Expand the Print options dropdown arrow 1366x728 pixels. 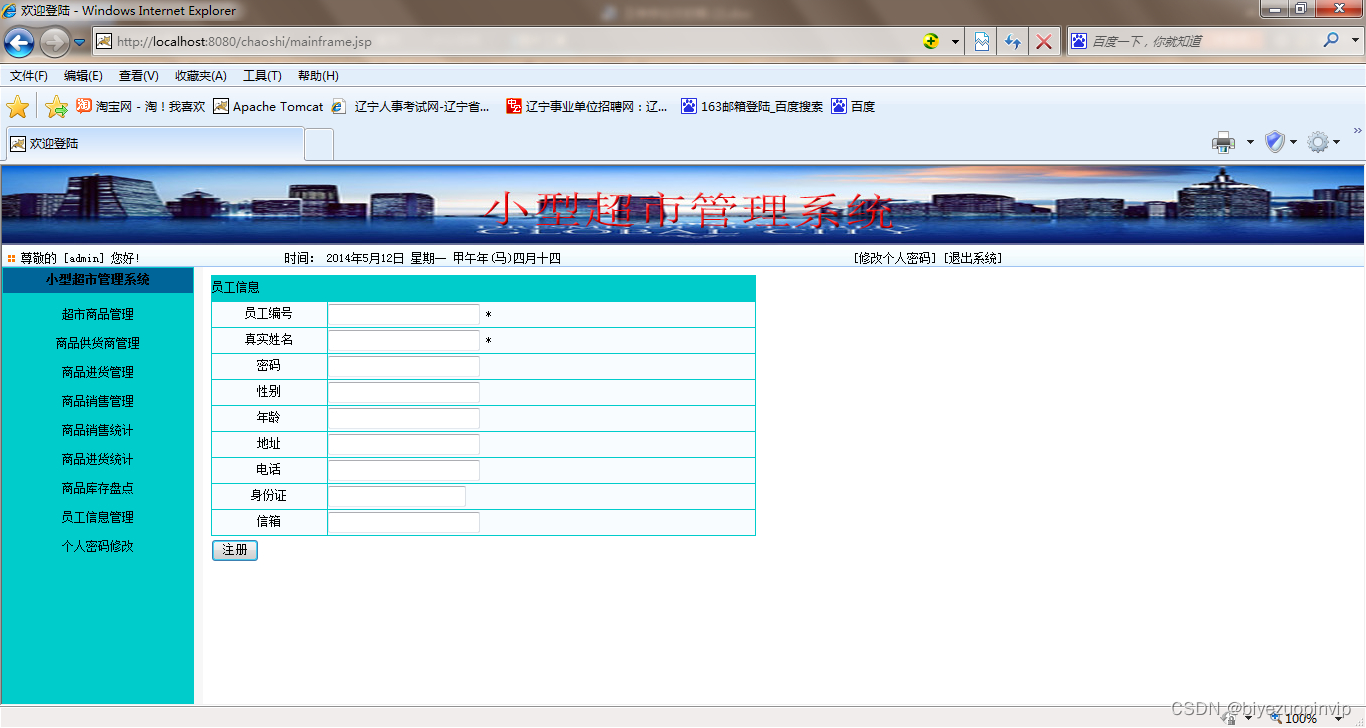(1250, 142)
